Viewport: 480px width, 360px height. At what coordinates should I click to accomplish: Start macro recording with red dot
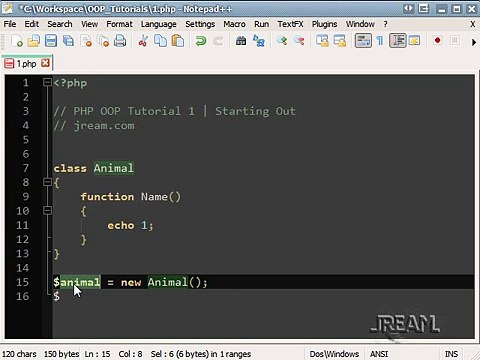(438, 41)
